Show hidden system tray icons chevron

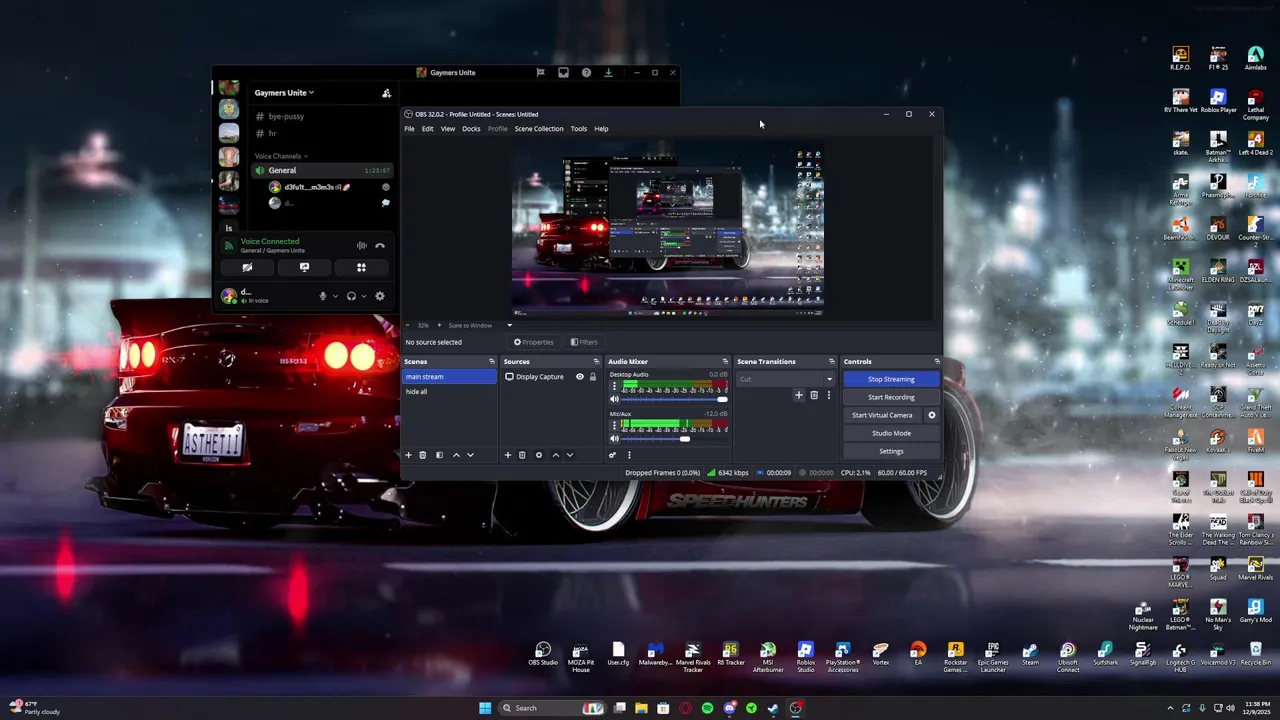(1170, 708)
